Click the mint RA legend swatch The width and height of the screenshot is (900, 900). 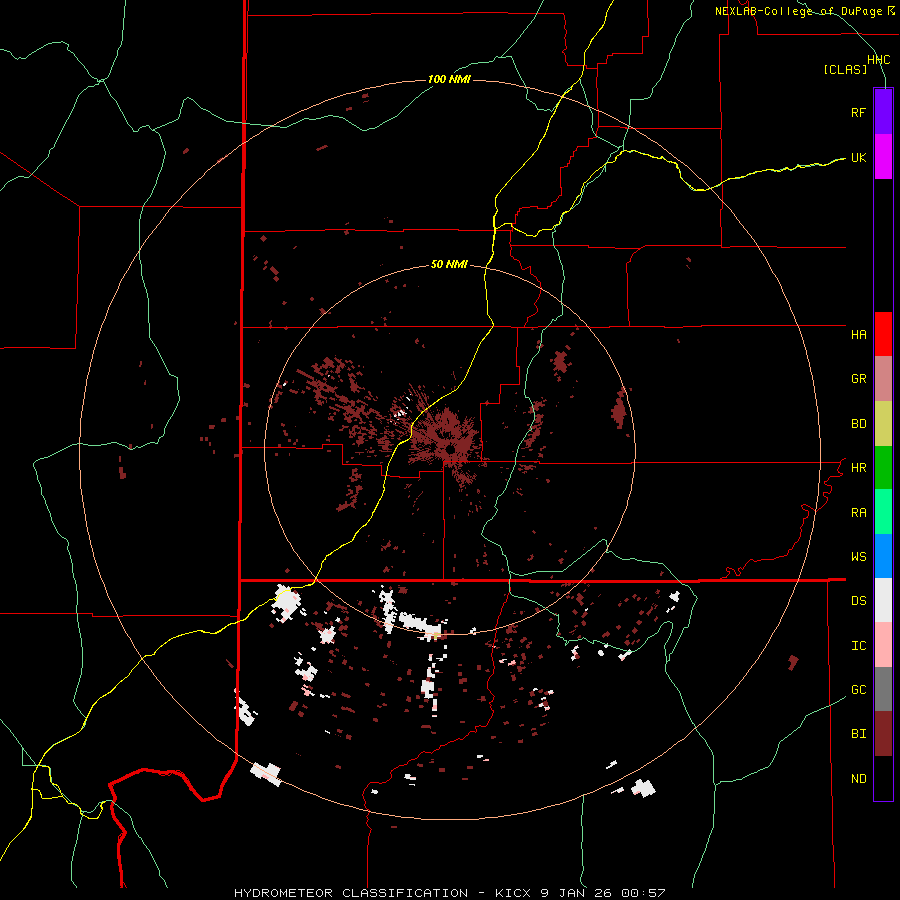883,512
